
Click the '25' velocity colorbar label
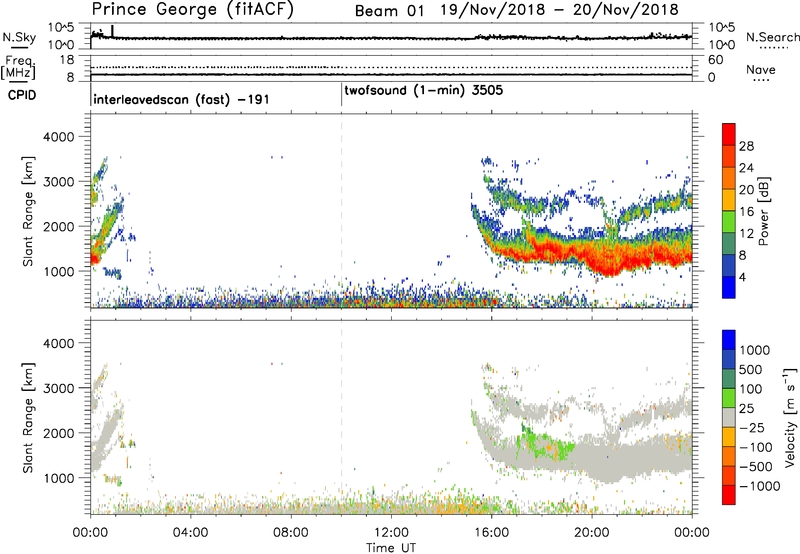pos(746,408)
